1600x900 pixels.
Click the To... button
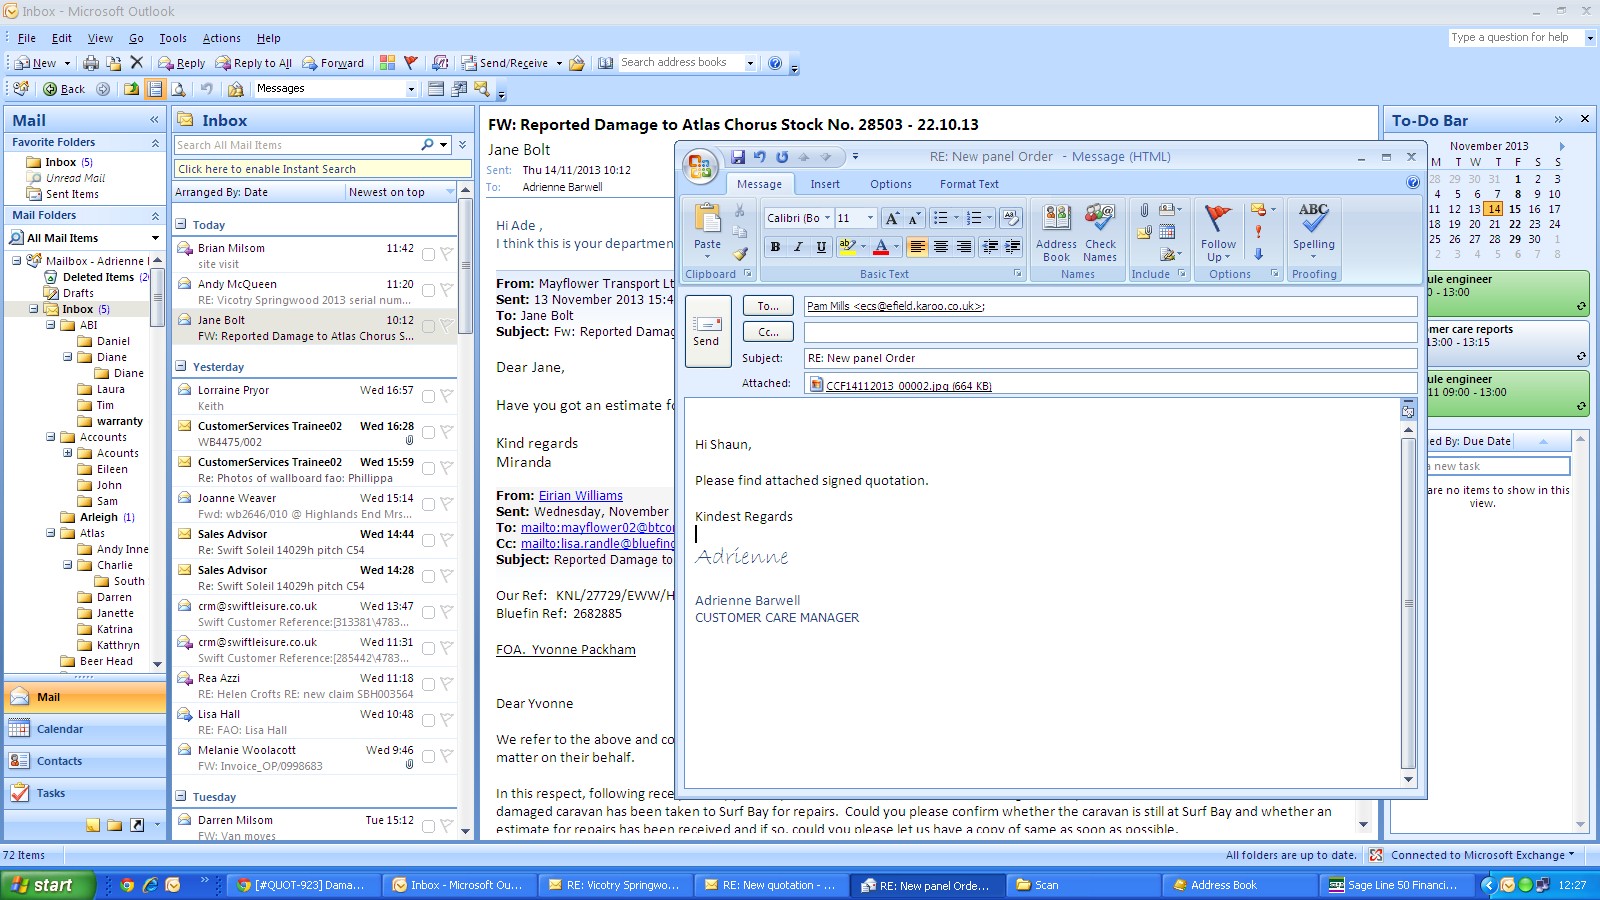click(x=768, y=306)
